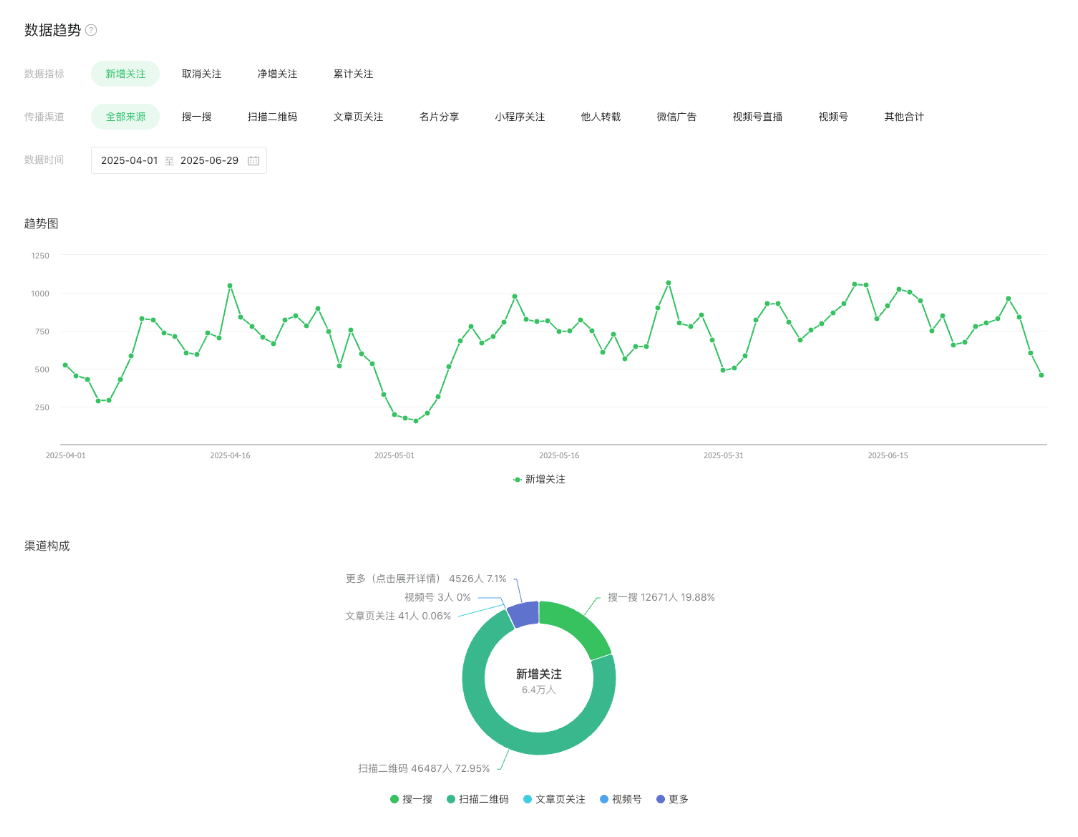Toggle 视频号 legend item below donut chart

[x=620, y=800]
